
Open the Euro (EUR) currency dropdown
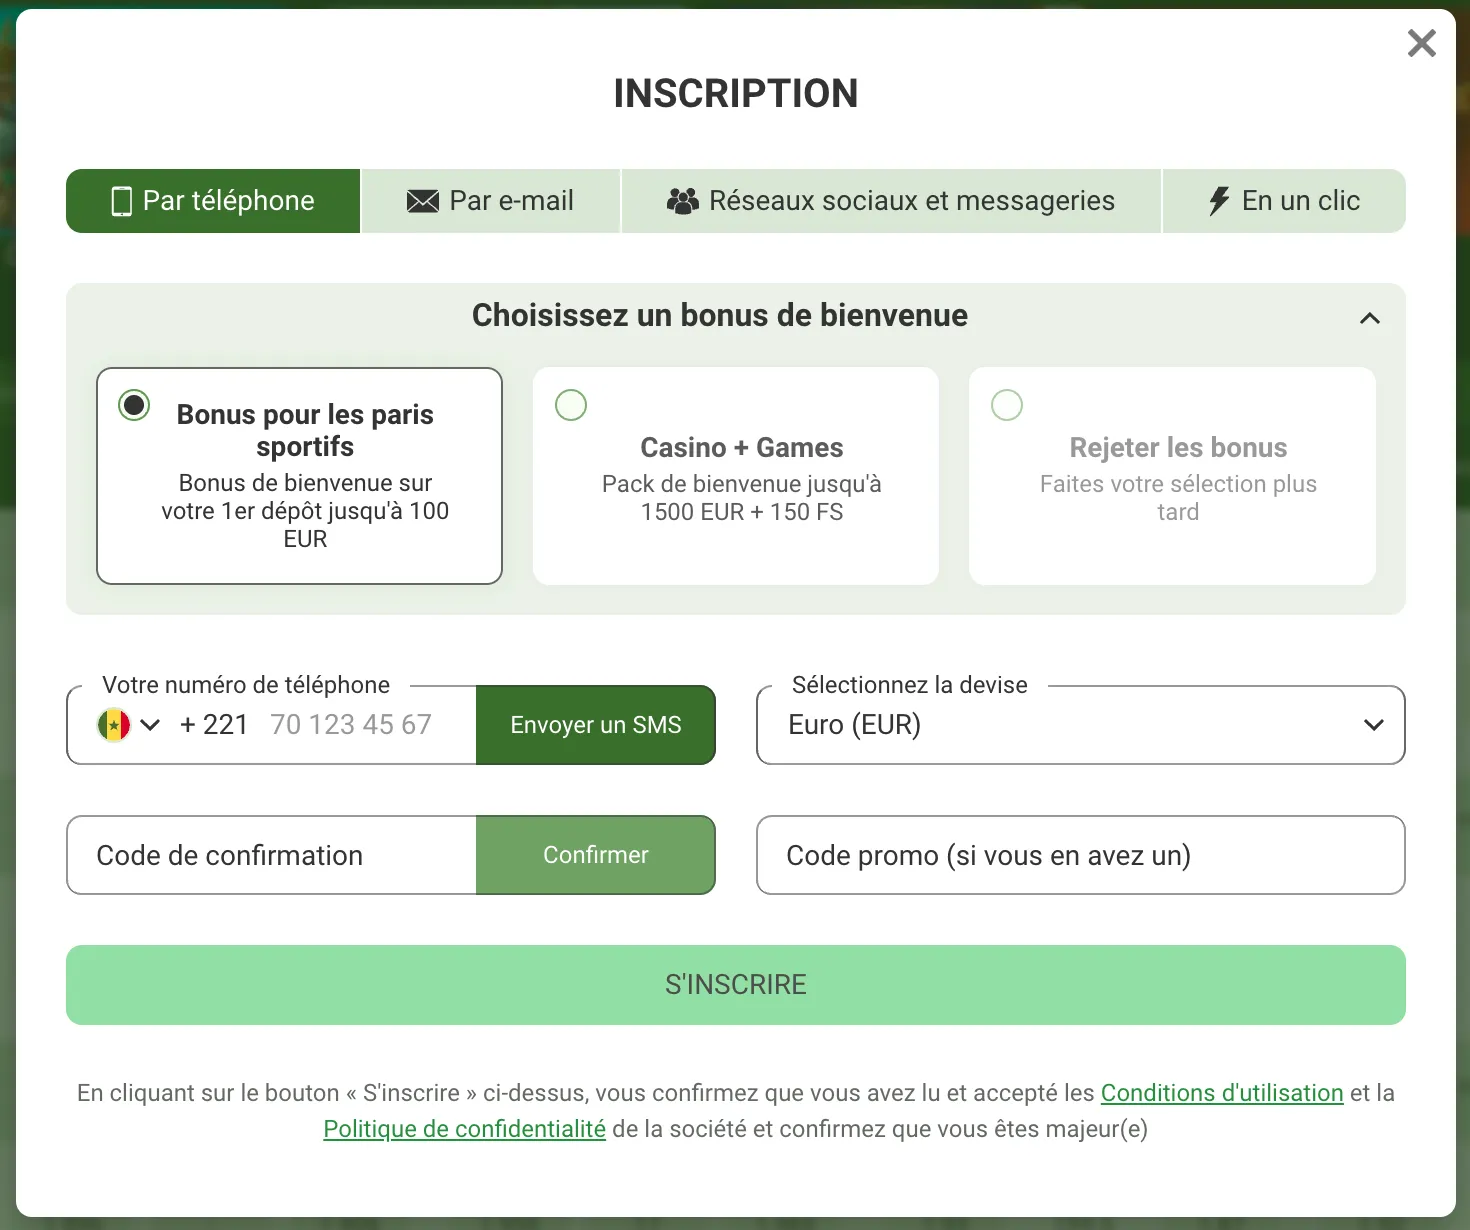click(1081, 725)
